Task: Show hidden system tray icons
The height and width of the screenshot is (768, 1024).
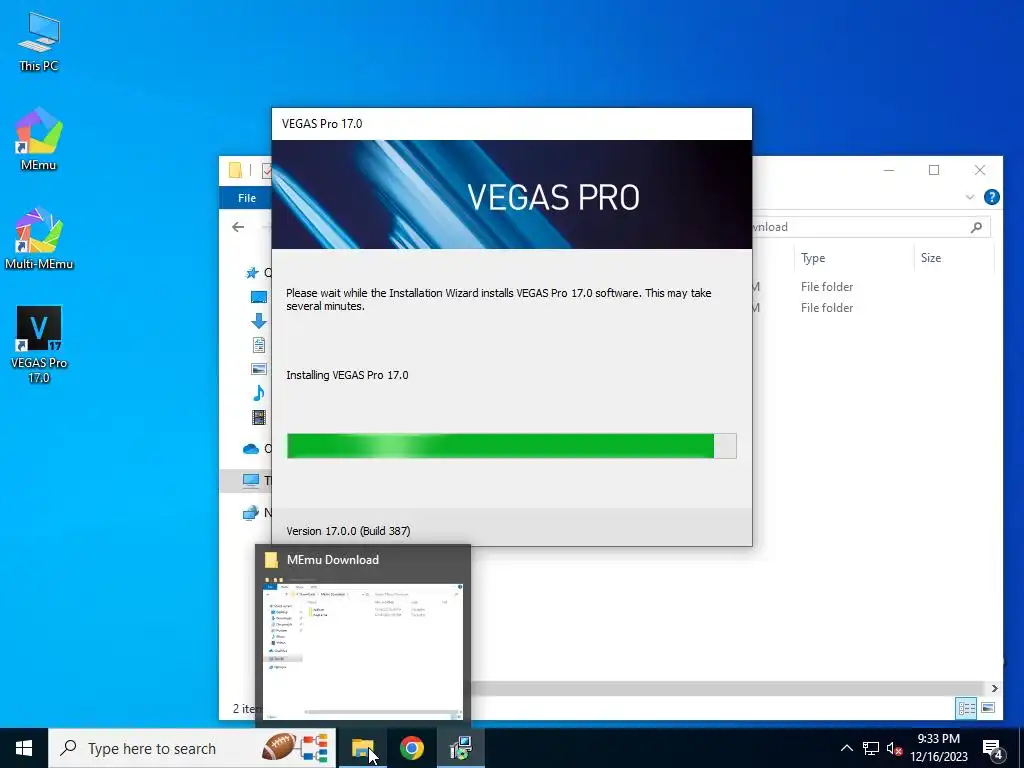Action: click(846, 748)
